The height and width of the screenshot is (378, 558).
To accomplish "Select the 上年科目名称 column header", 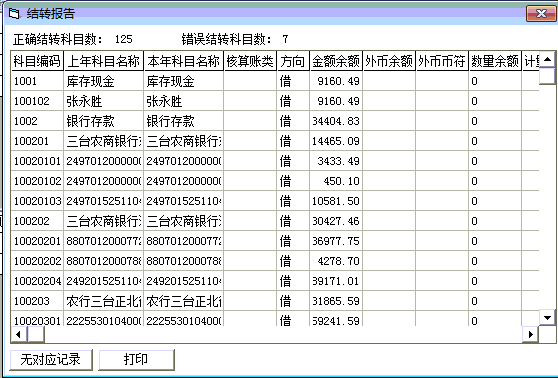I will coord(104,61).
